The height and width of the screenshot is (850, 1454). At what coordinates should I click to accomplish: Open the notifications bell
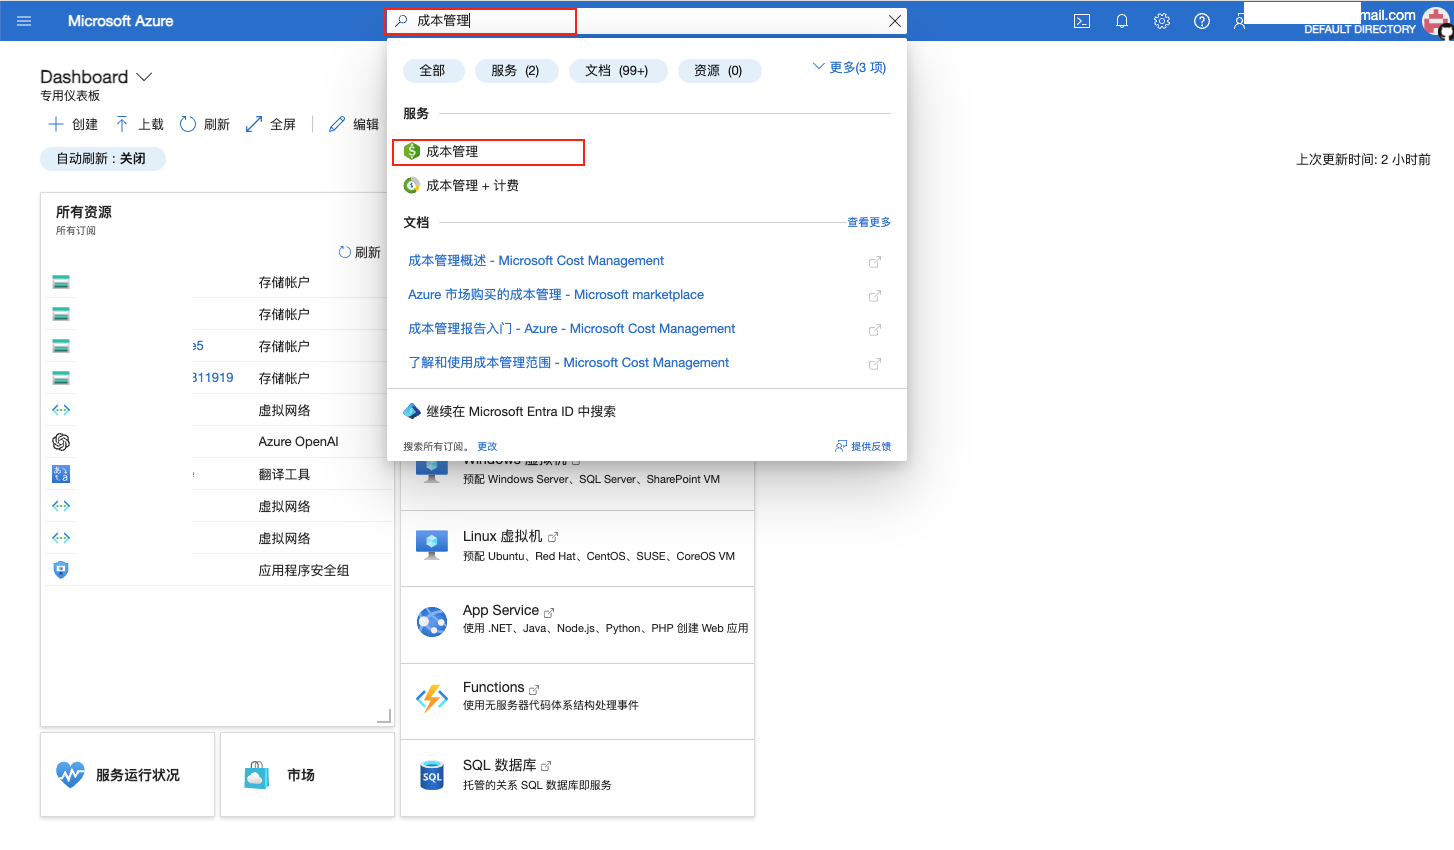coord(1122,21)
